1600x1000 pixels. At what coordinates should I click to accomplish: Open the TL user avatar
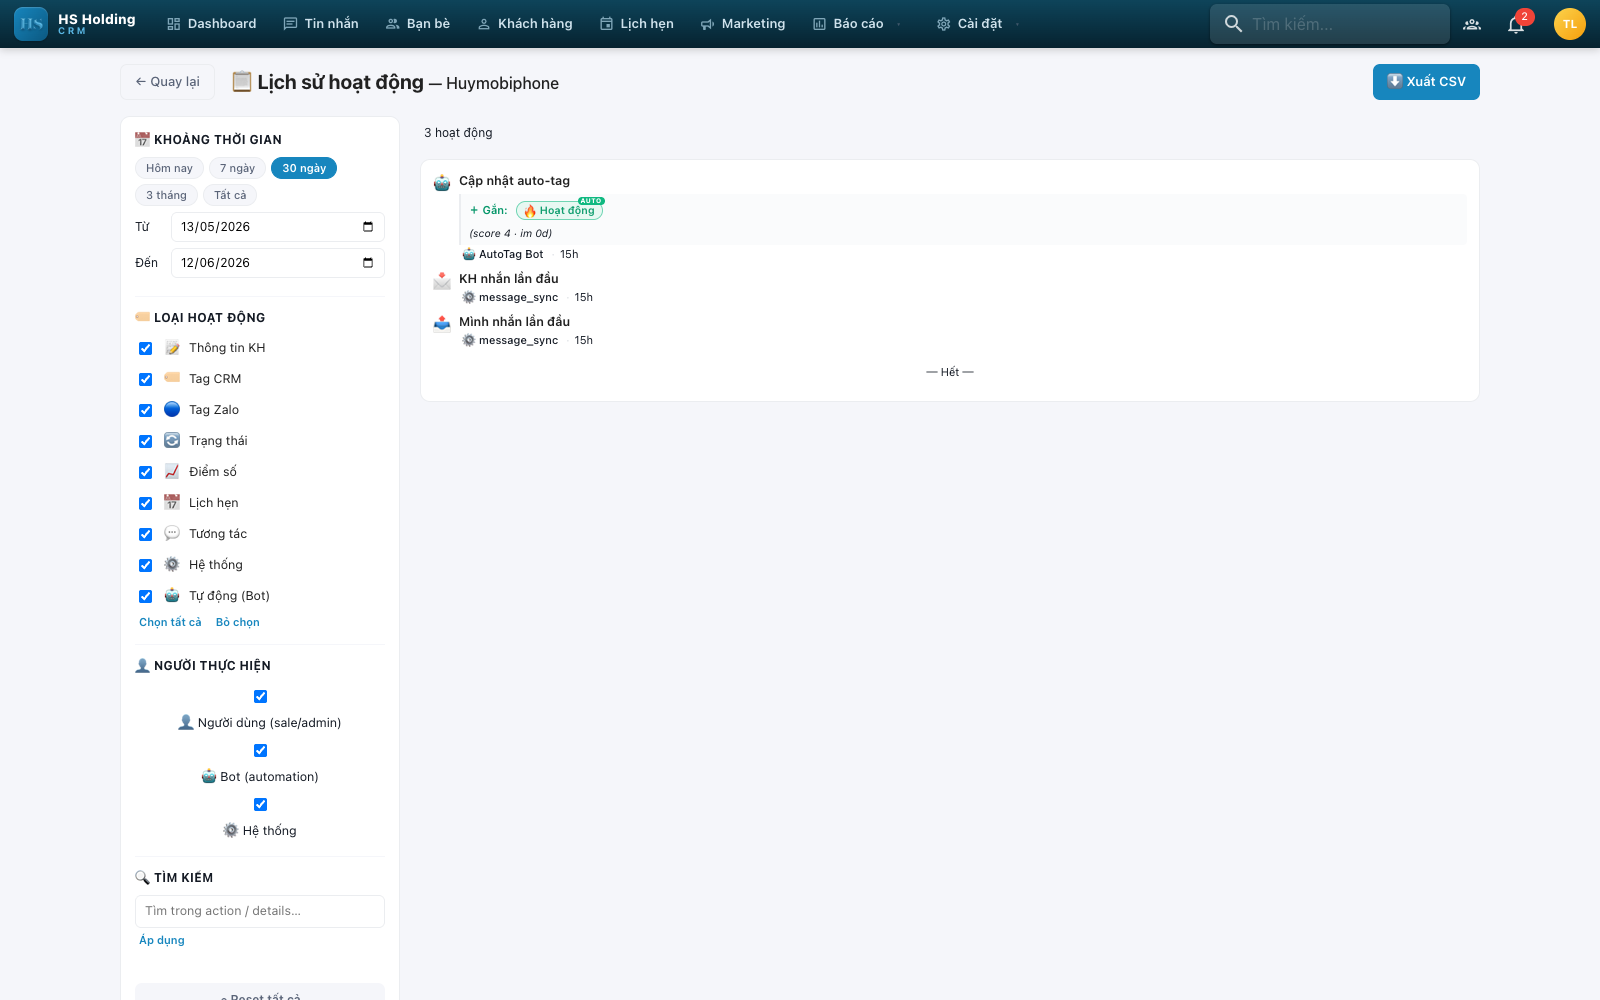click(x=1570, y=24)
